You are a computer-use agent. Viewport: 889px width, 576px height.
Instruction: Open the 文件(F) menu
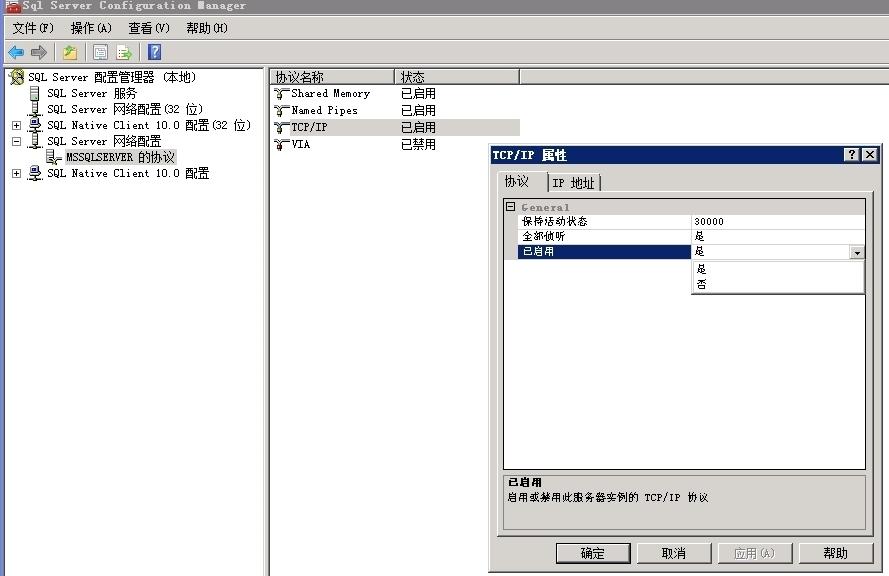tap(33, 28)
